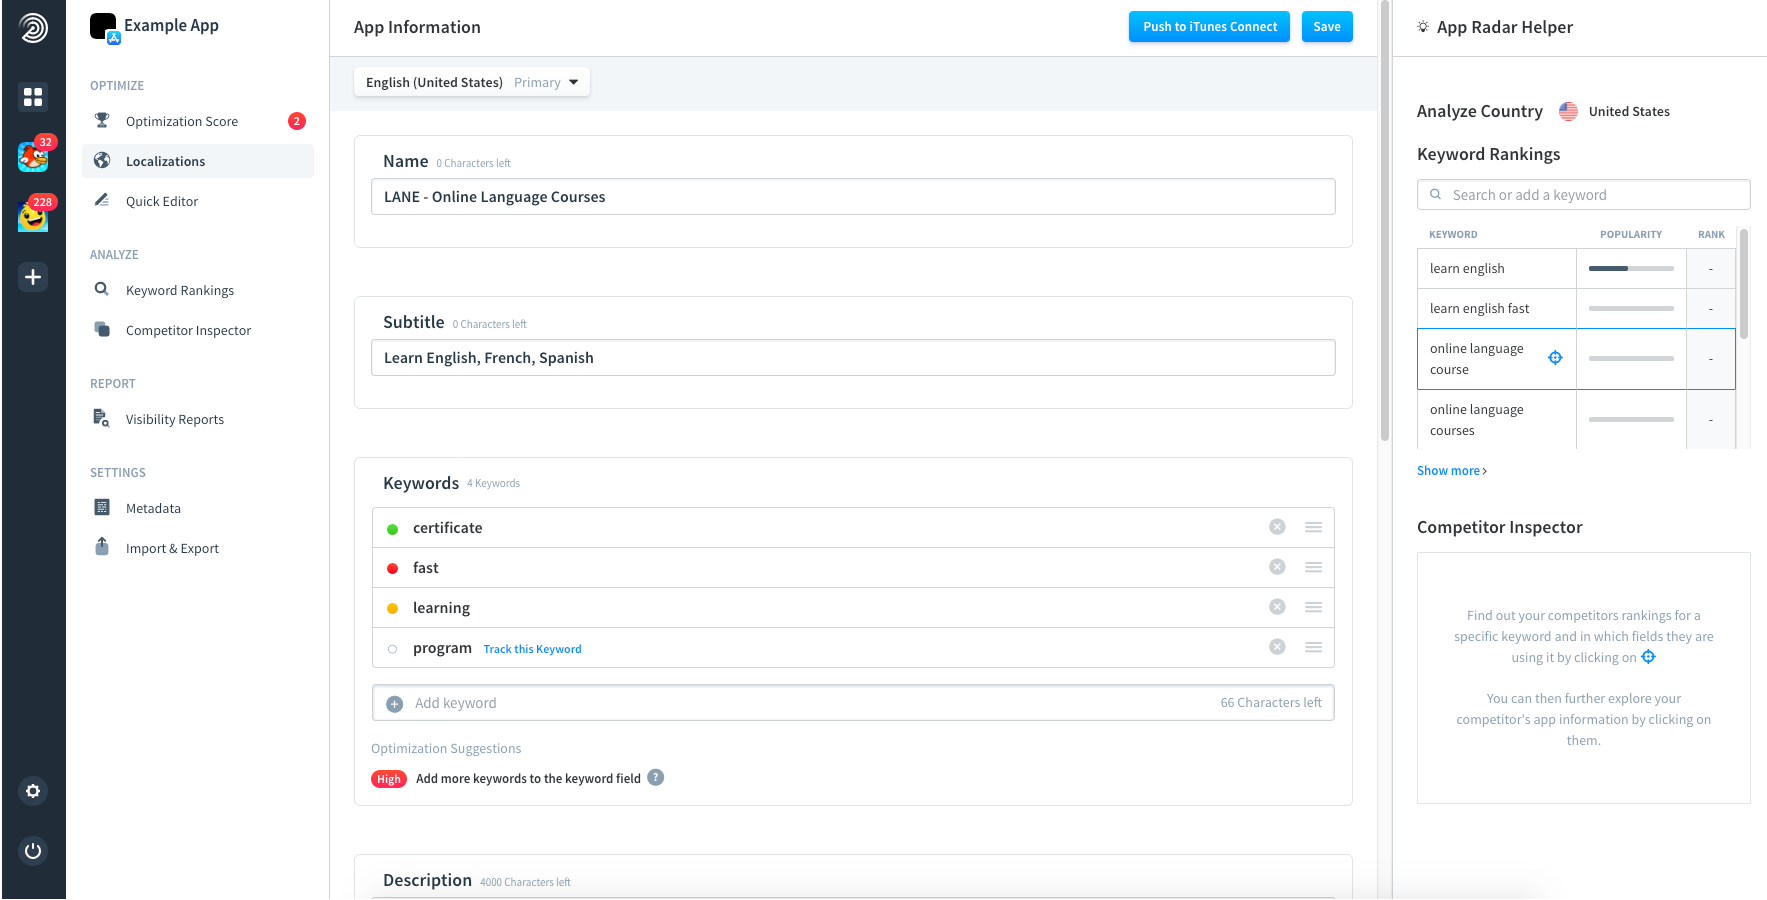1767x900 pixels.
Task: Click the High priority badge
Action: click(389, 779)
